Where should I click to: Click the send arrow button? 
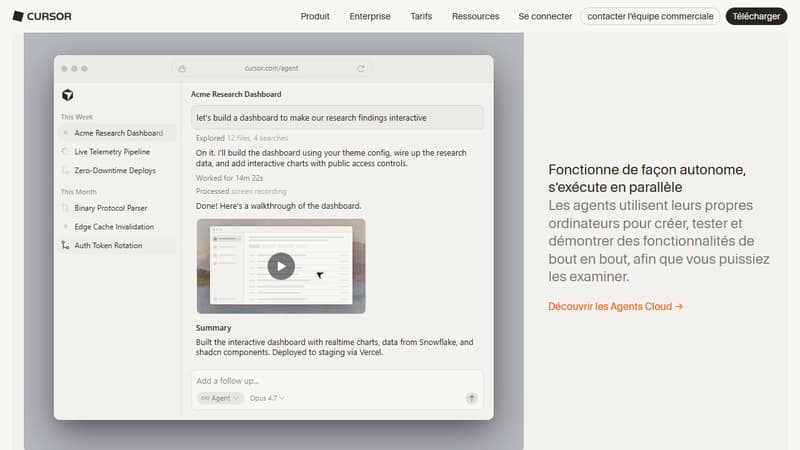(x=471, y=398)
